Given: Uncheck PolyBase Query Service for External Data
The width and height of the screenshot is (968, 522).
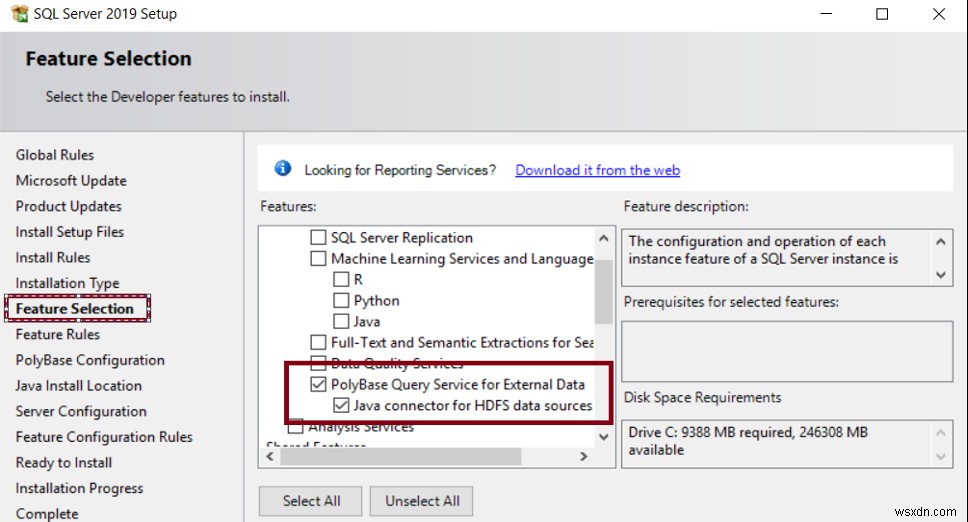Looking at the screenshot, I should point(318,384).
